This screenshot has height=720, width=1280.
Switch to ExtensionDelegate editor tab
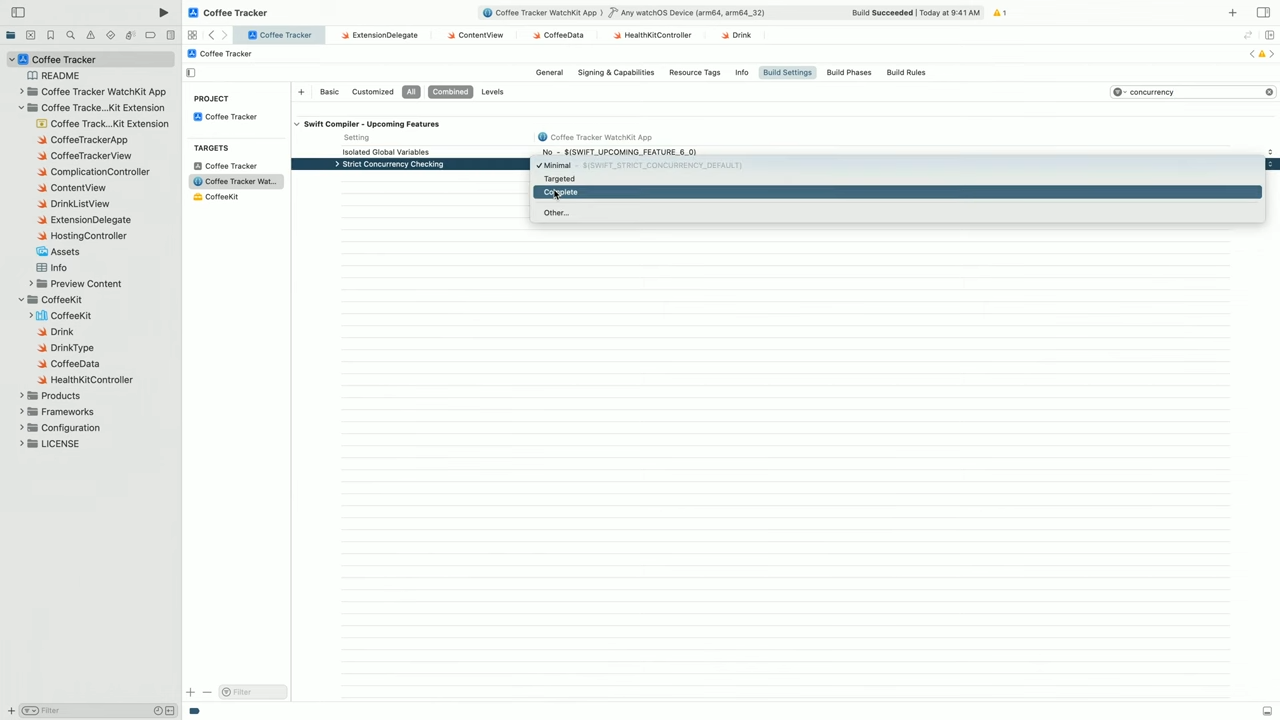[379, 35]
